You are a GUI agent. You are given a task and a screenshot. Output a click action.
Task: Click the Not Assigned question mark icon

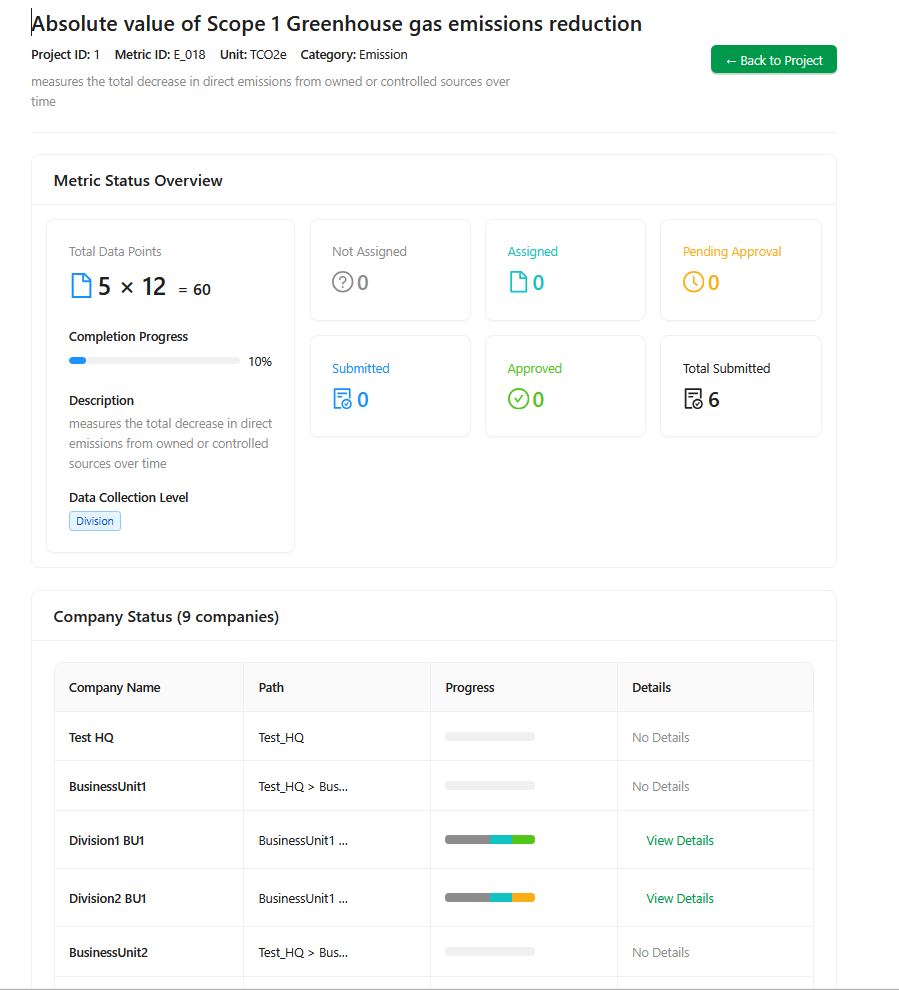[342, 283]
